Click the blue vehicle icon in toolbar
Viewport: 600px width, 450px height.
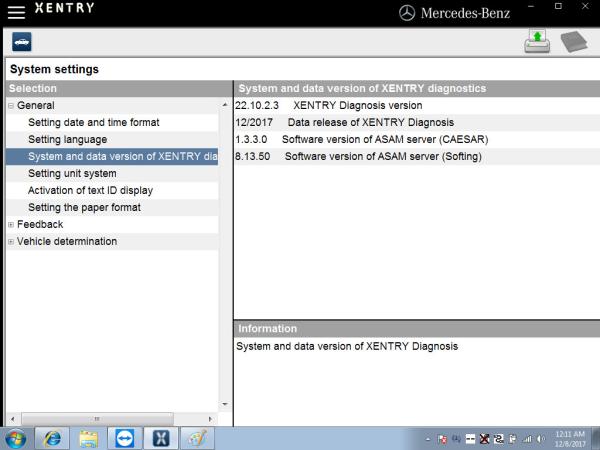22,42
